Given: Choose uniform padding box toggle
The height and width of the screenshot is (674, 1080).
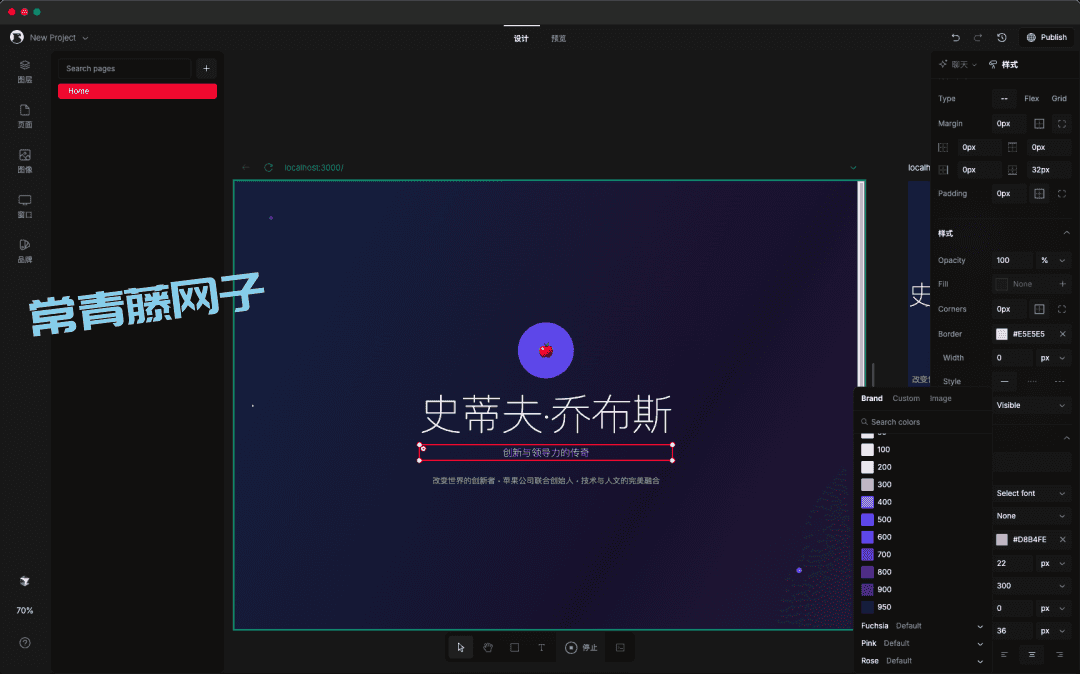Looking at the screenshot, I should click(1039, 193).
